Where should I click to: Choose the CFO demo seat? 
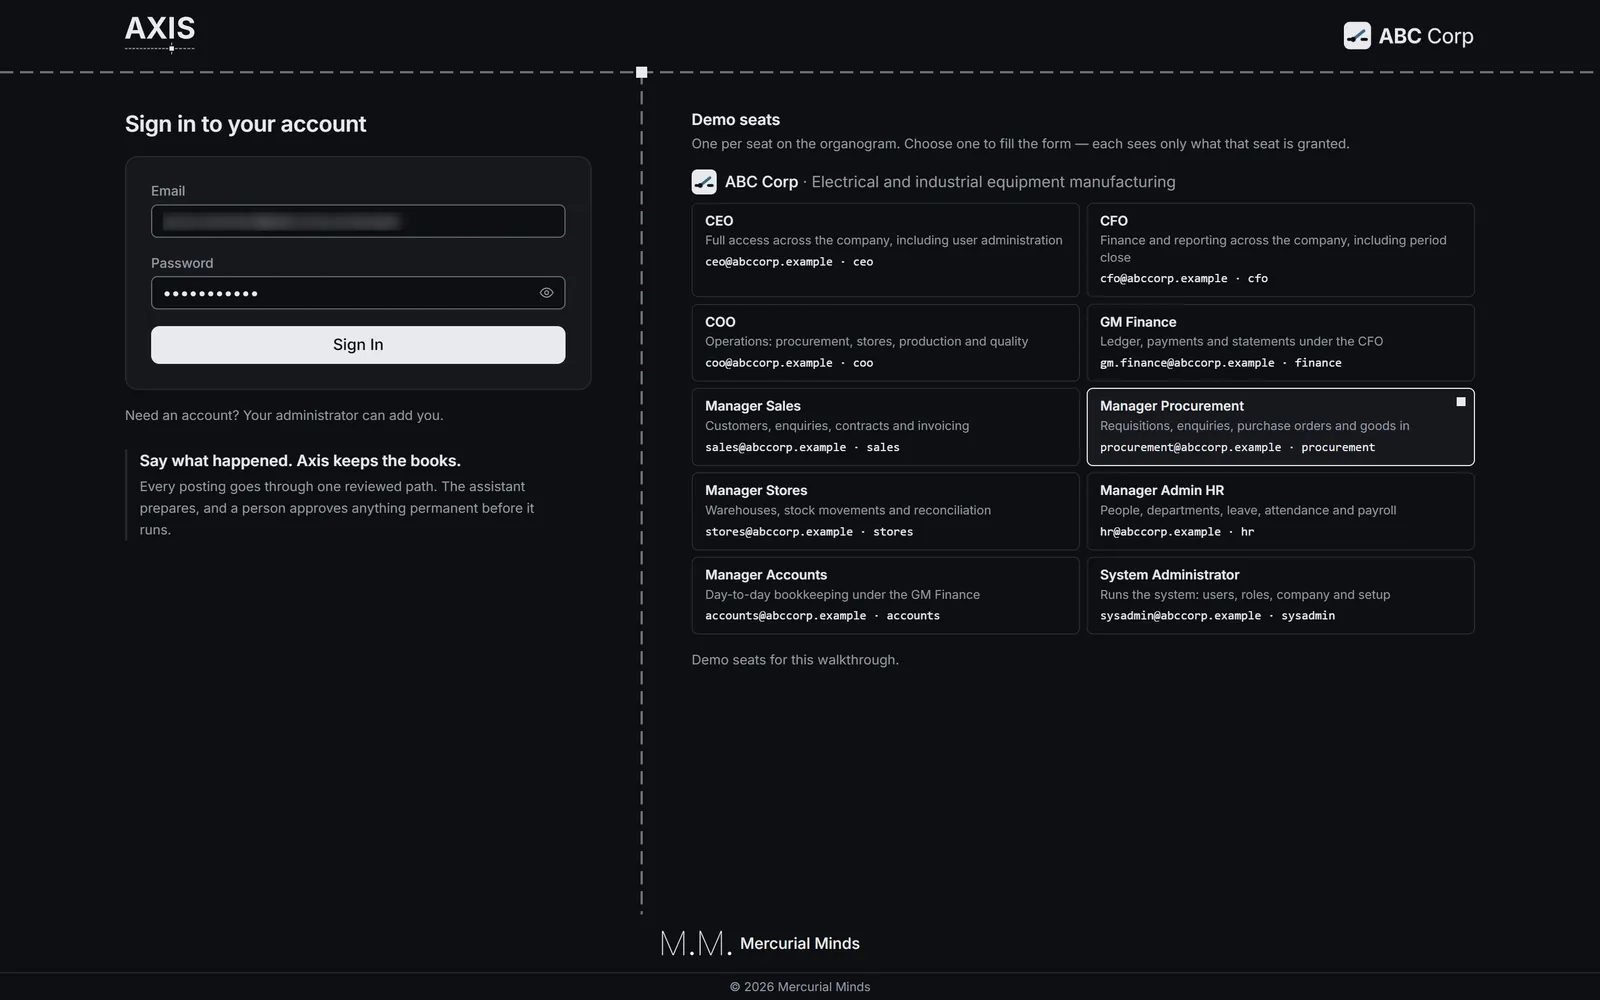pyautogui.click(x=1280, y=250)
